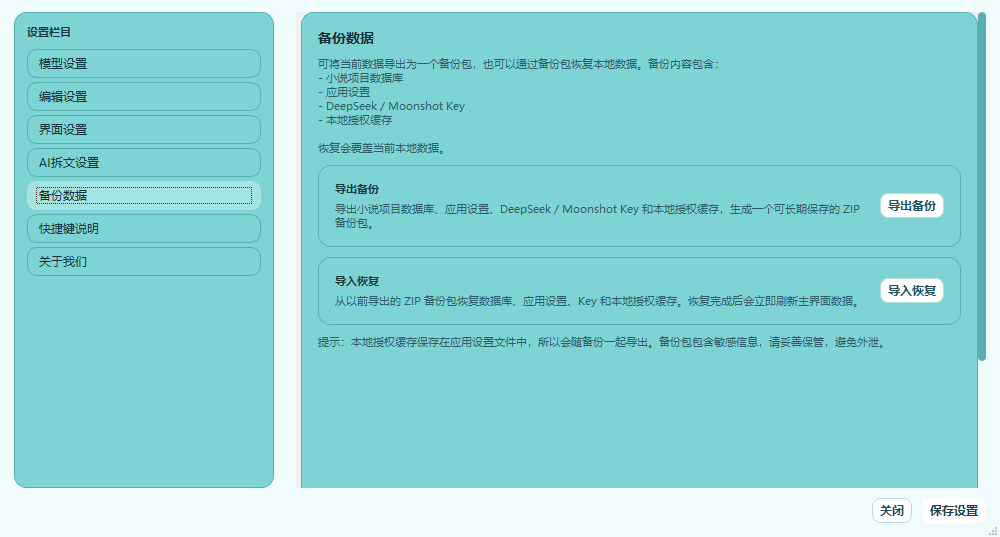Click the 关闭 button
Image resolution: width=1000 pixels, height=537 pixels.
point(892,511)
